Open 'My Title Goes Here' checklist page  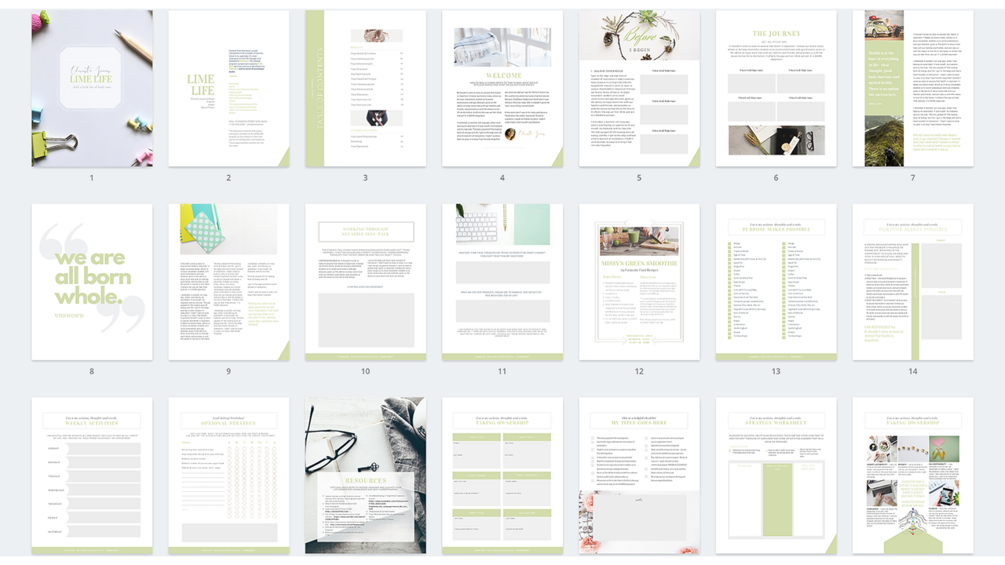click(x=639, y=475)
